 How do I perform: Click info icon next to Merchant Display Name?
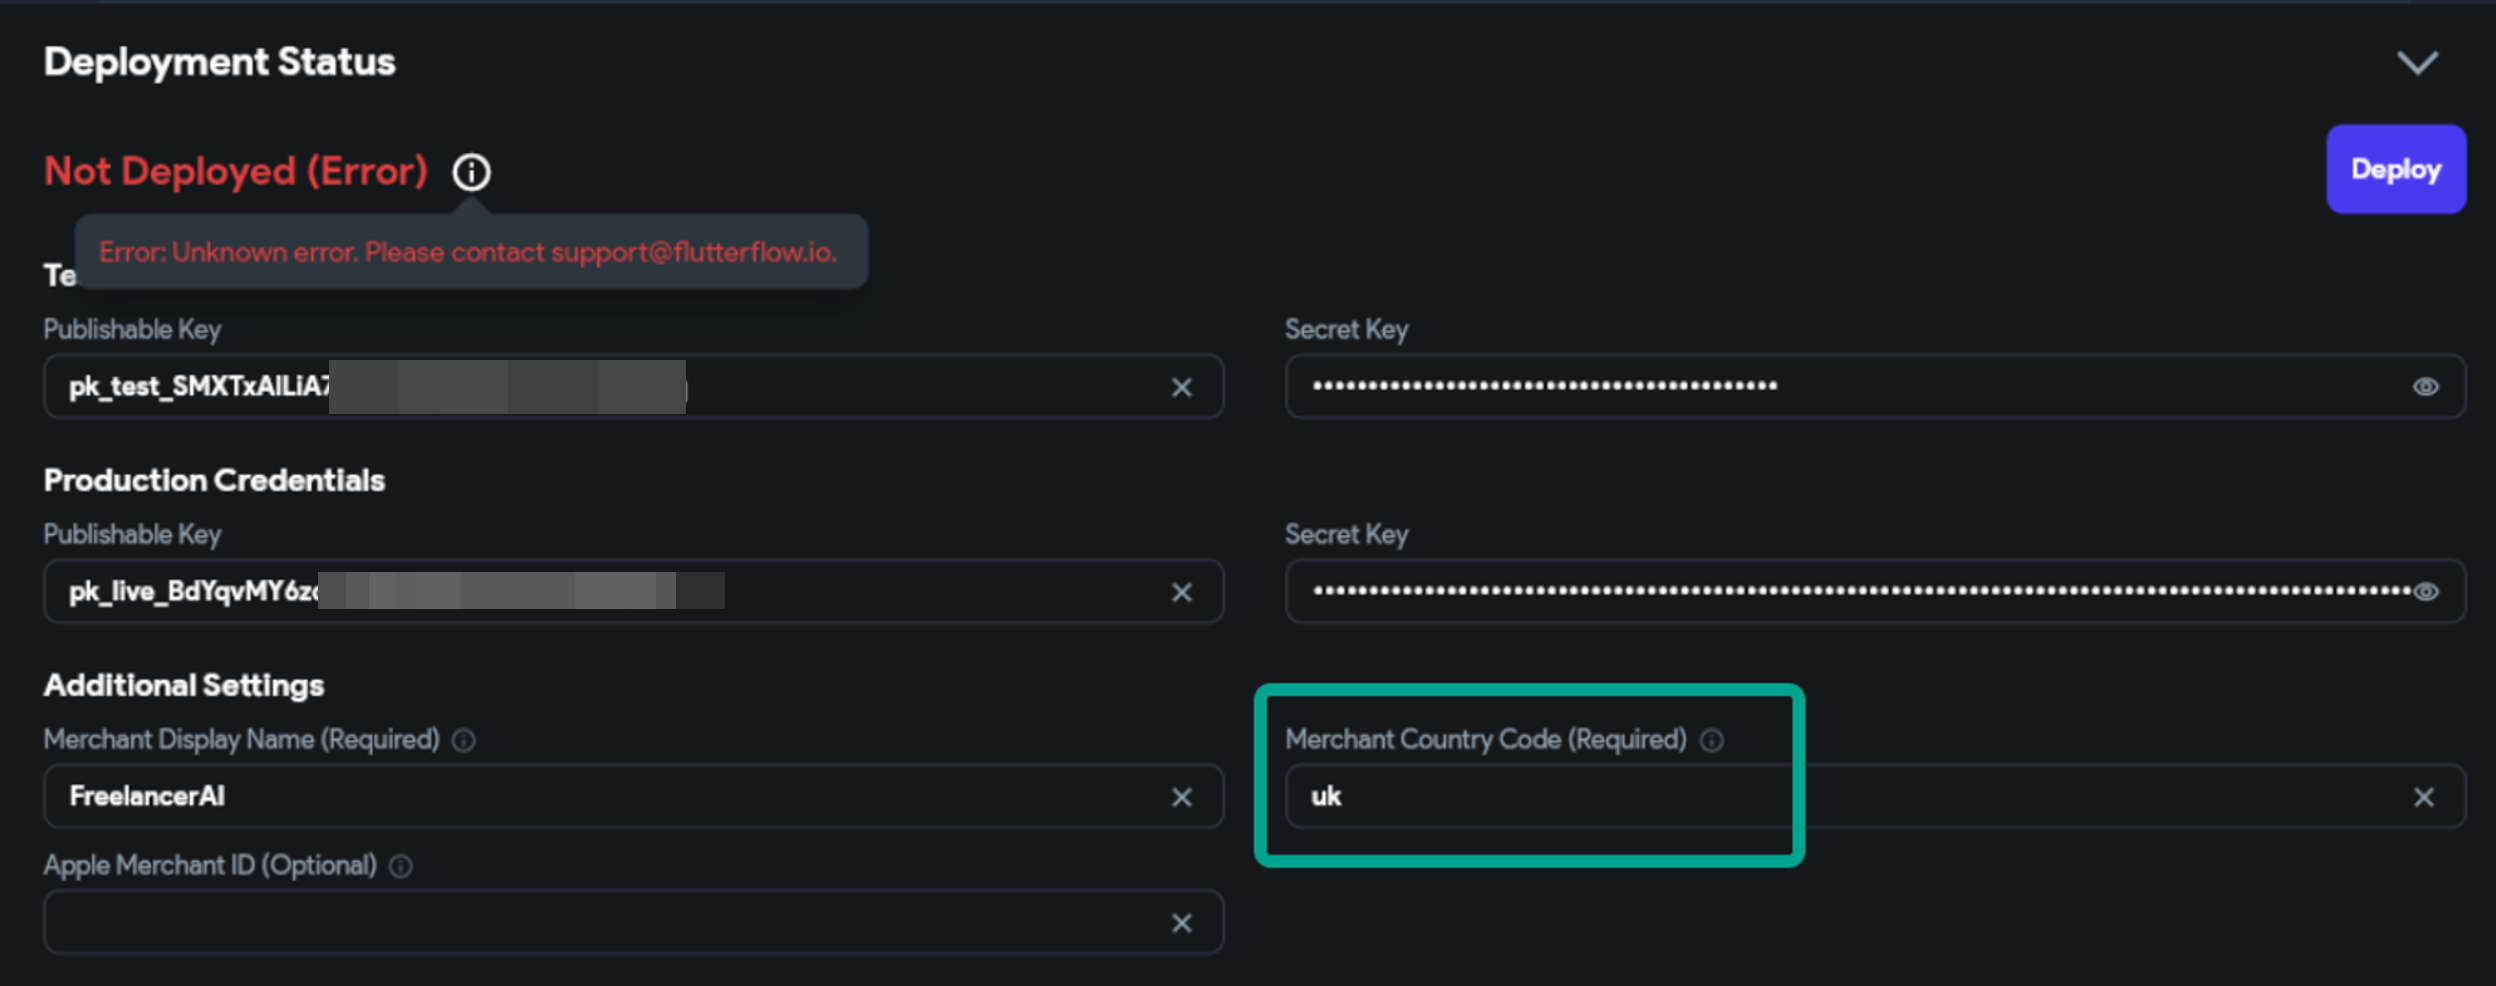coord(464,740)
